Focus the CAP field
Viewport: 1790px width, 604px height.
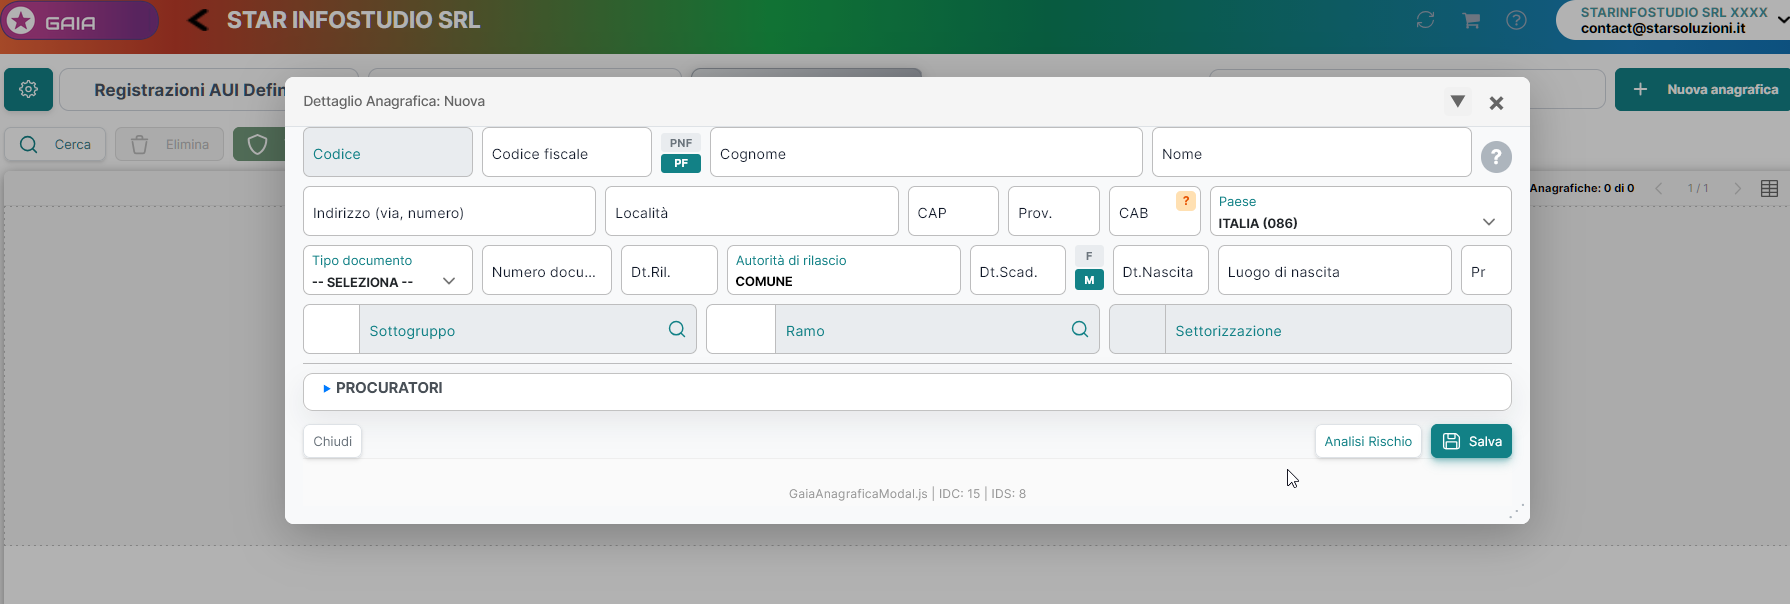tap(953, 211)
